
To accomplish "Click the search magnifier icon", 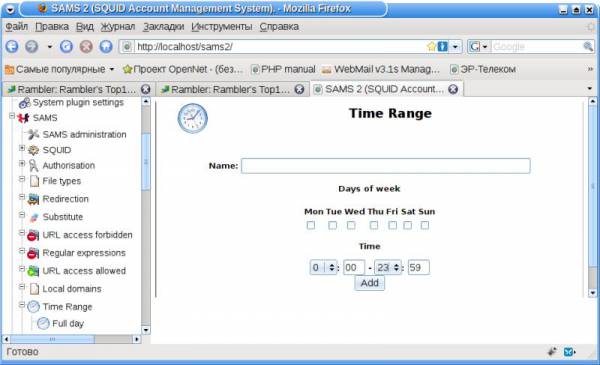I will click(588, 47).
